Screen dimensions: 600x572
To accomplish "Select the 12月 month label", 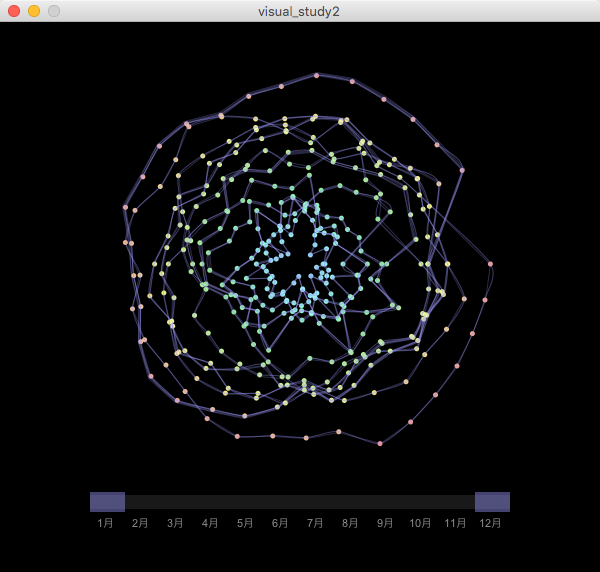I will pos(490,523).
